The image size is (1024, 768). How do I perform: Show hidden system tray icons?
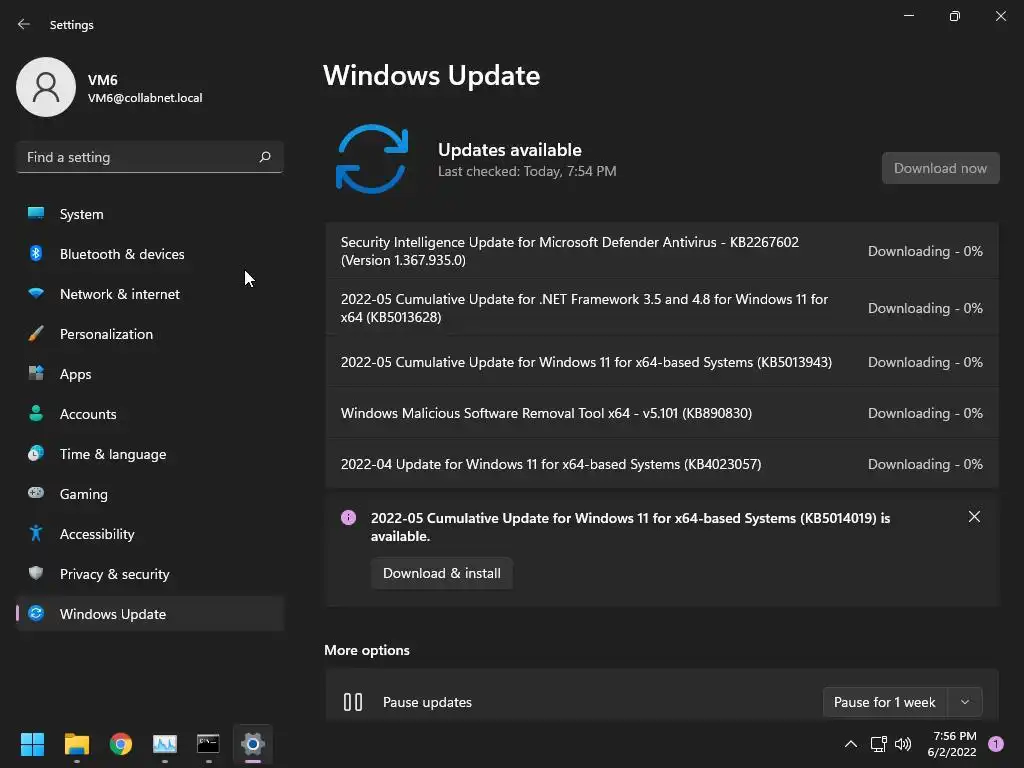[851, 744]
